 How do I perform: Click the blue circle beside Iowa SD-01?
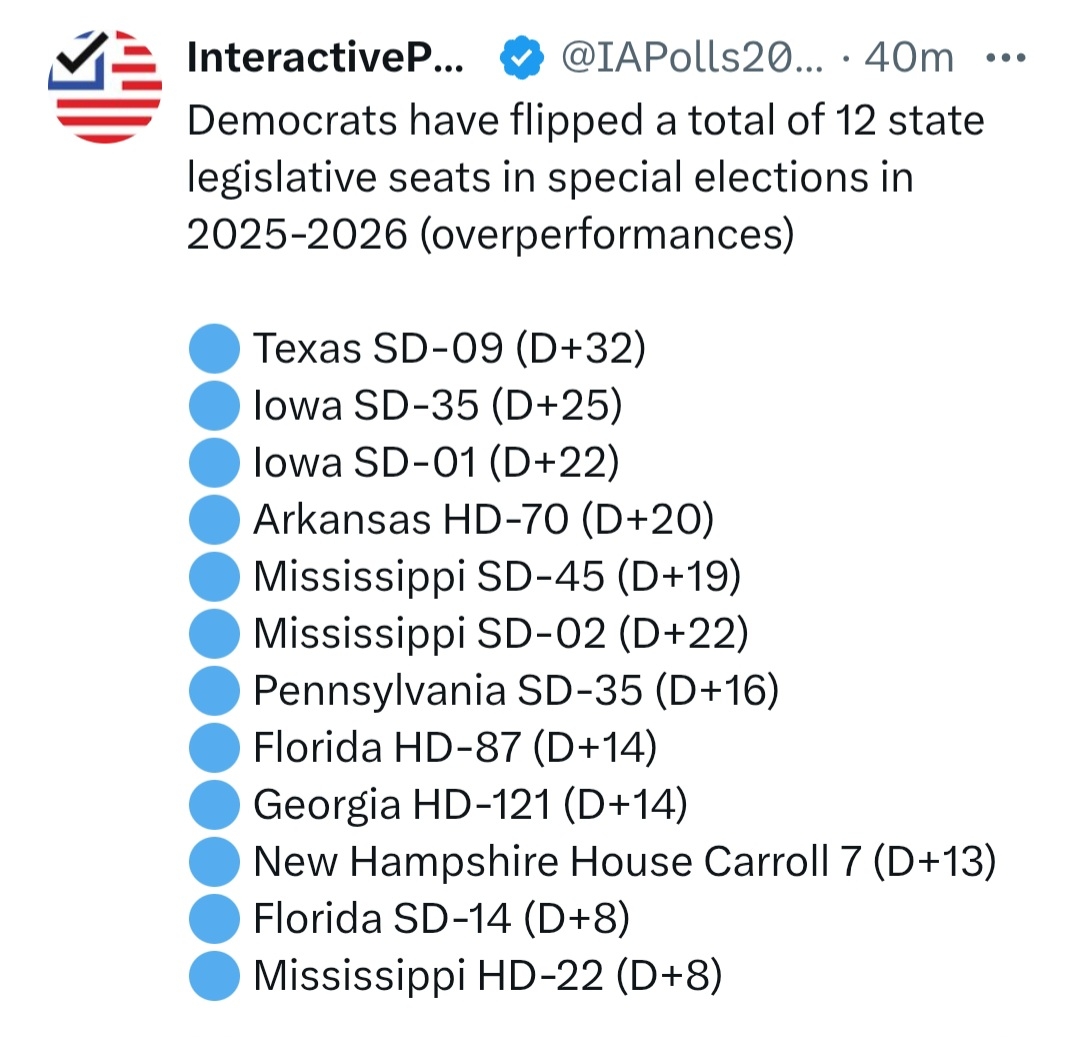[213, 463]
